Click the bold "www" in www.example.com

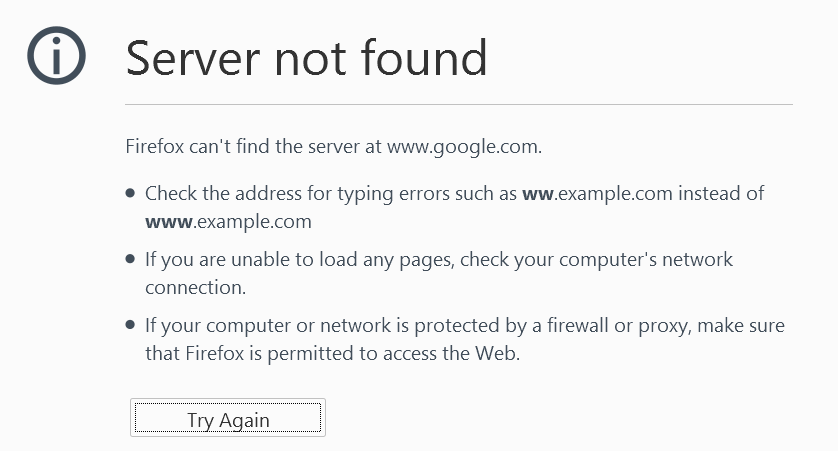tap(168, 221)
